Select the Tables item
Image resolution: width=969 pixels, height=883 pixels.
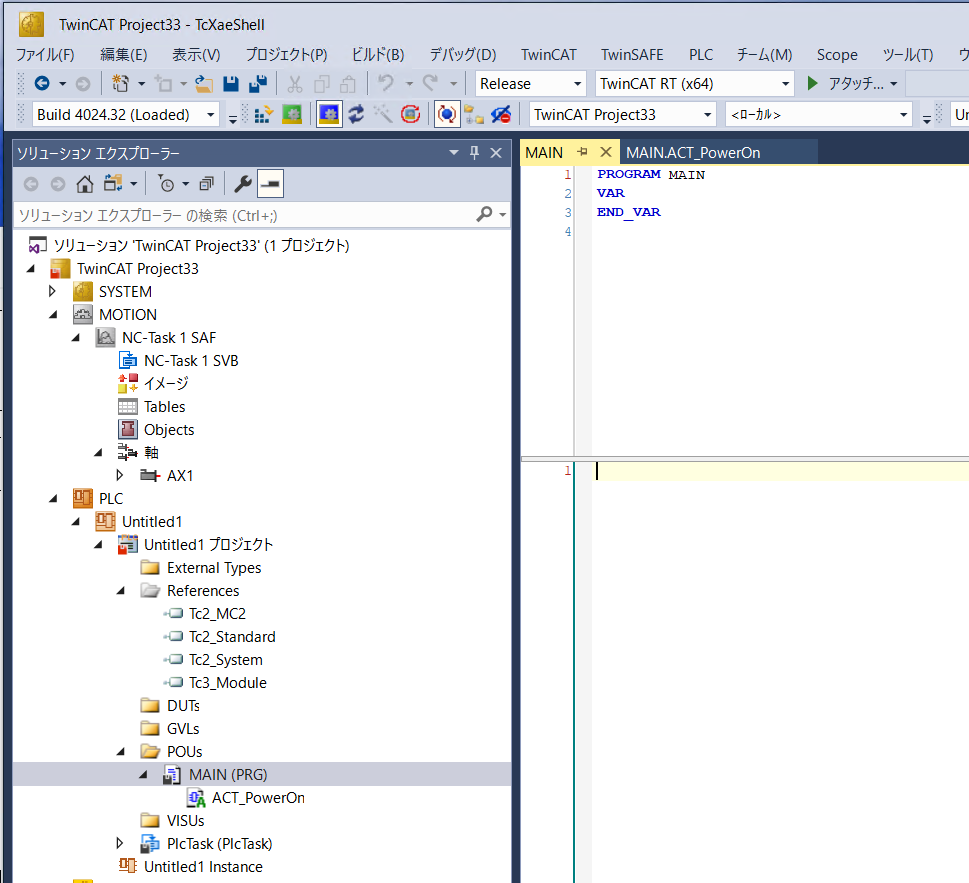click(x=164, y=407)
